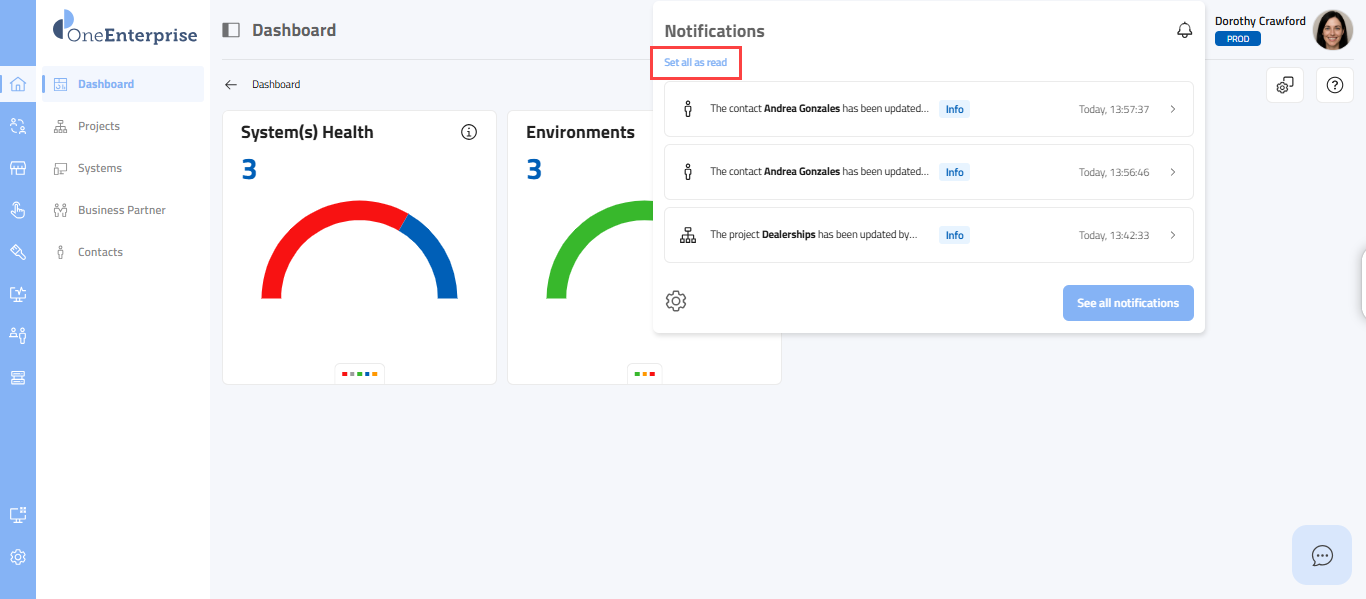This screenshot has width=1366, height=599.
Task: Open Projects in the side menu
Action: tap(98, 126)
